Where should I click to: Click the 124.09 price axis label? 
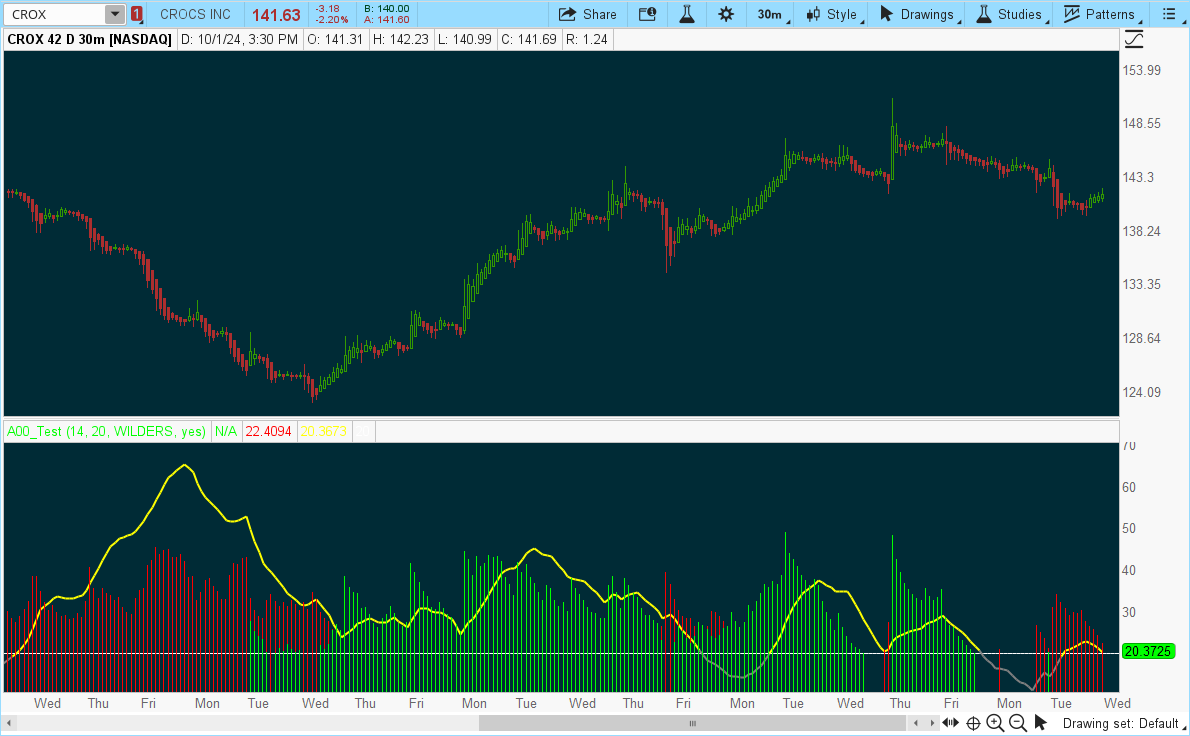pos(1141,392)
